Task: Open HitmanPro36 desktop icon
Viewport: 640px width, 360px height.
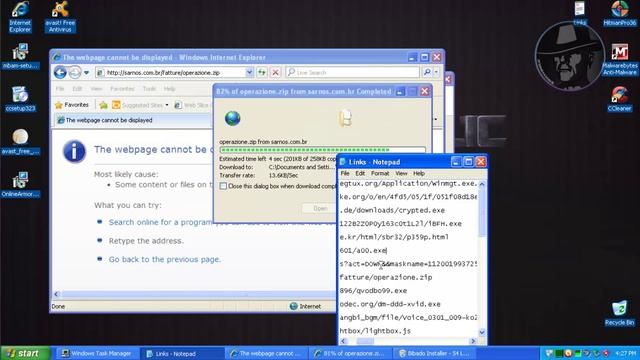Action: tap(620, 14)
